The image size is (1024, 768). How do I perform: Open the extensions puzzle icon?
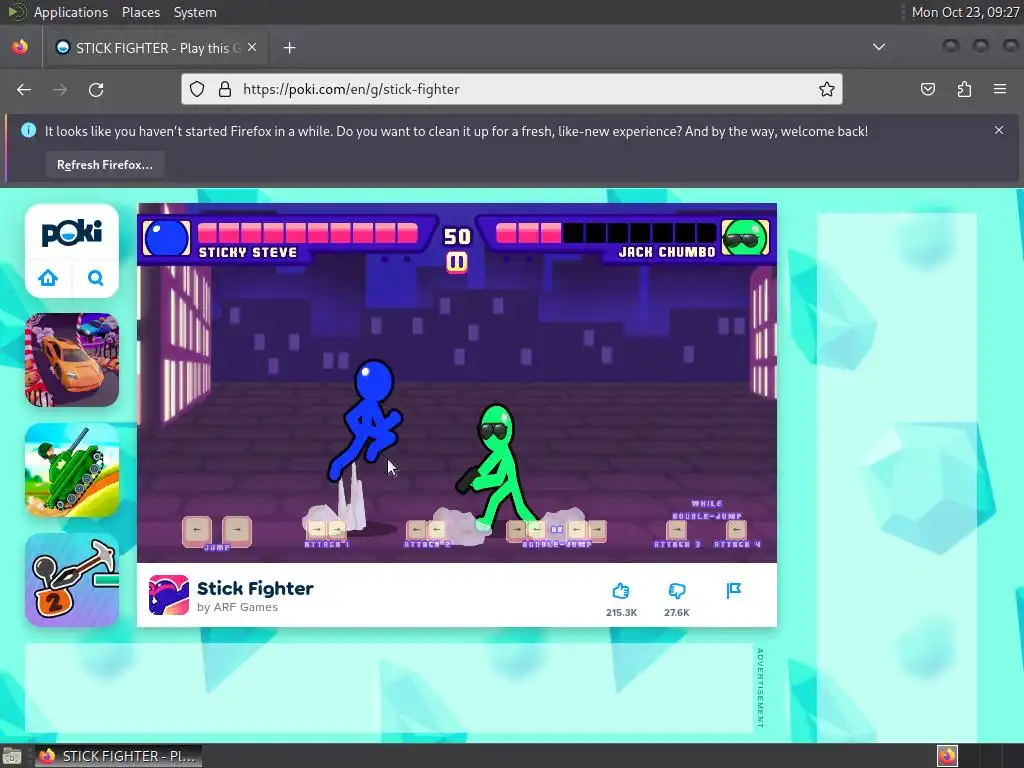[964, 89]
